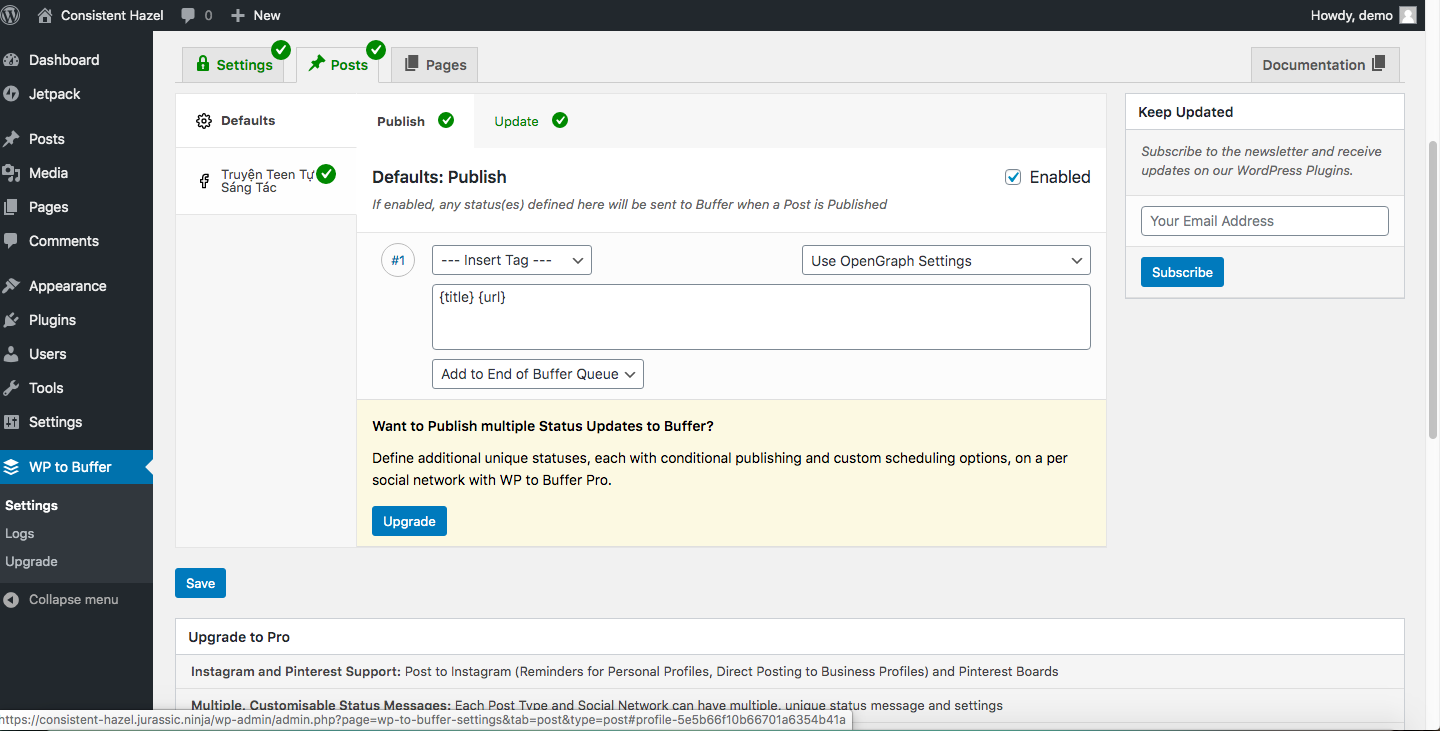Open the comments bubble icon in admin bar
Image resolution: width=1440 pixels, height=731 pixels.
pyautogui.click(x=189, y=15)
